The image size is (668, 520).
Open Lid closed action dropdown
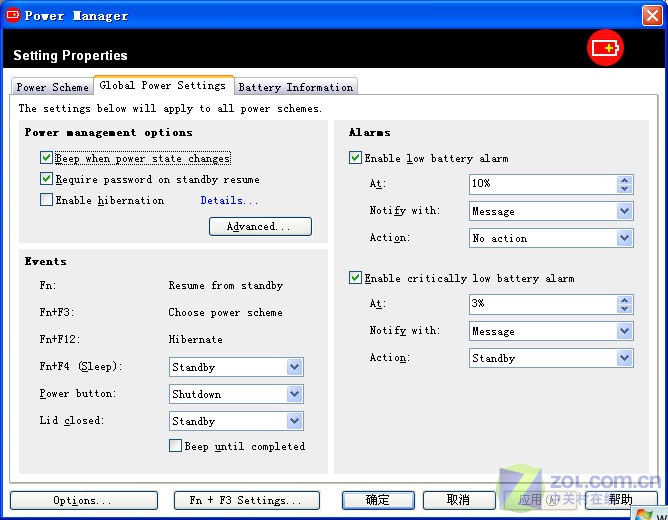coord(294,421)
